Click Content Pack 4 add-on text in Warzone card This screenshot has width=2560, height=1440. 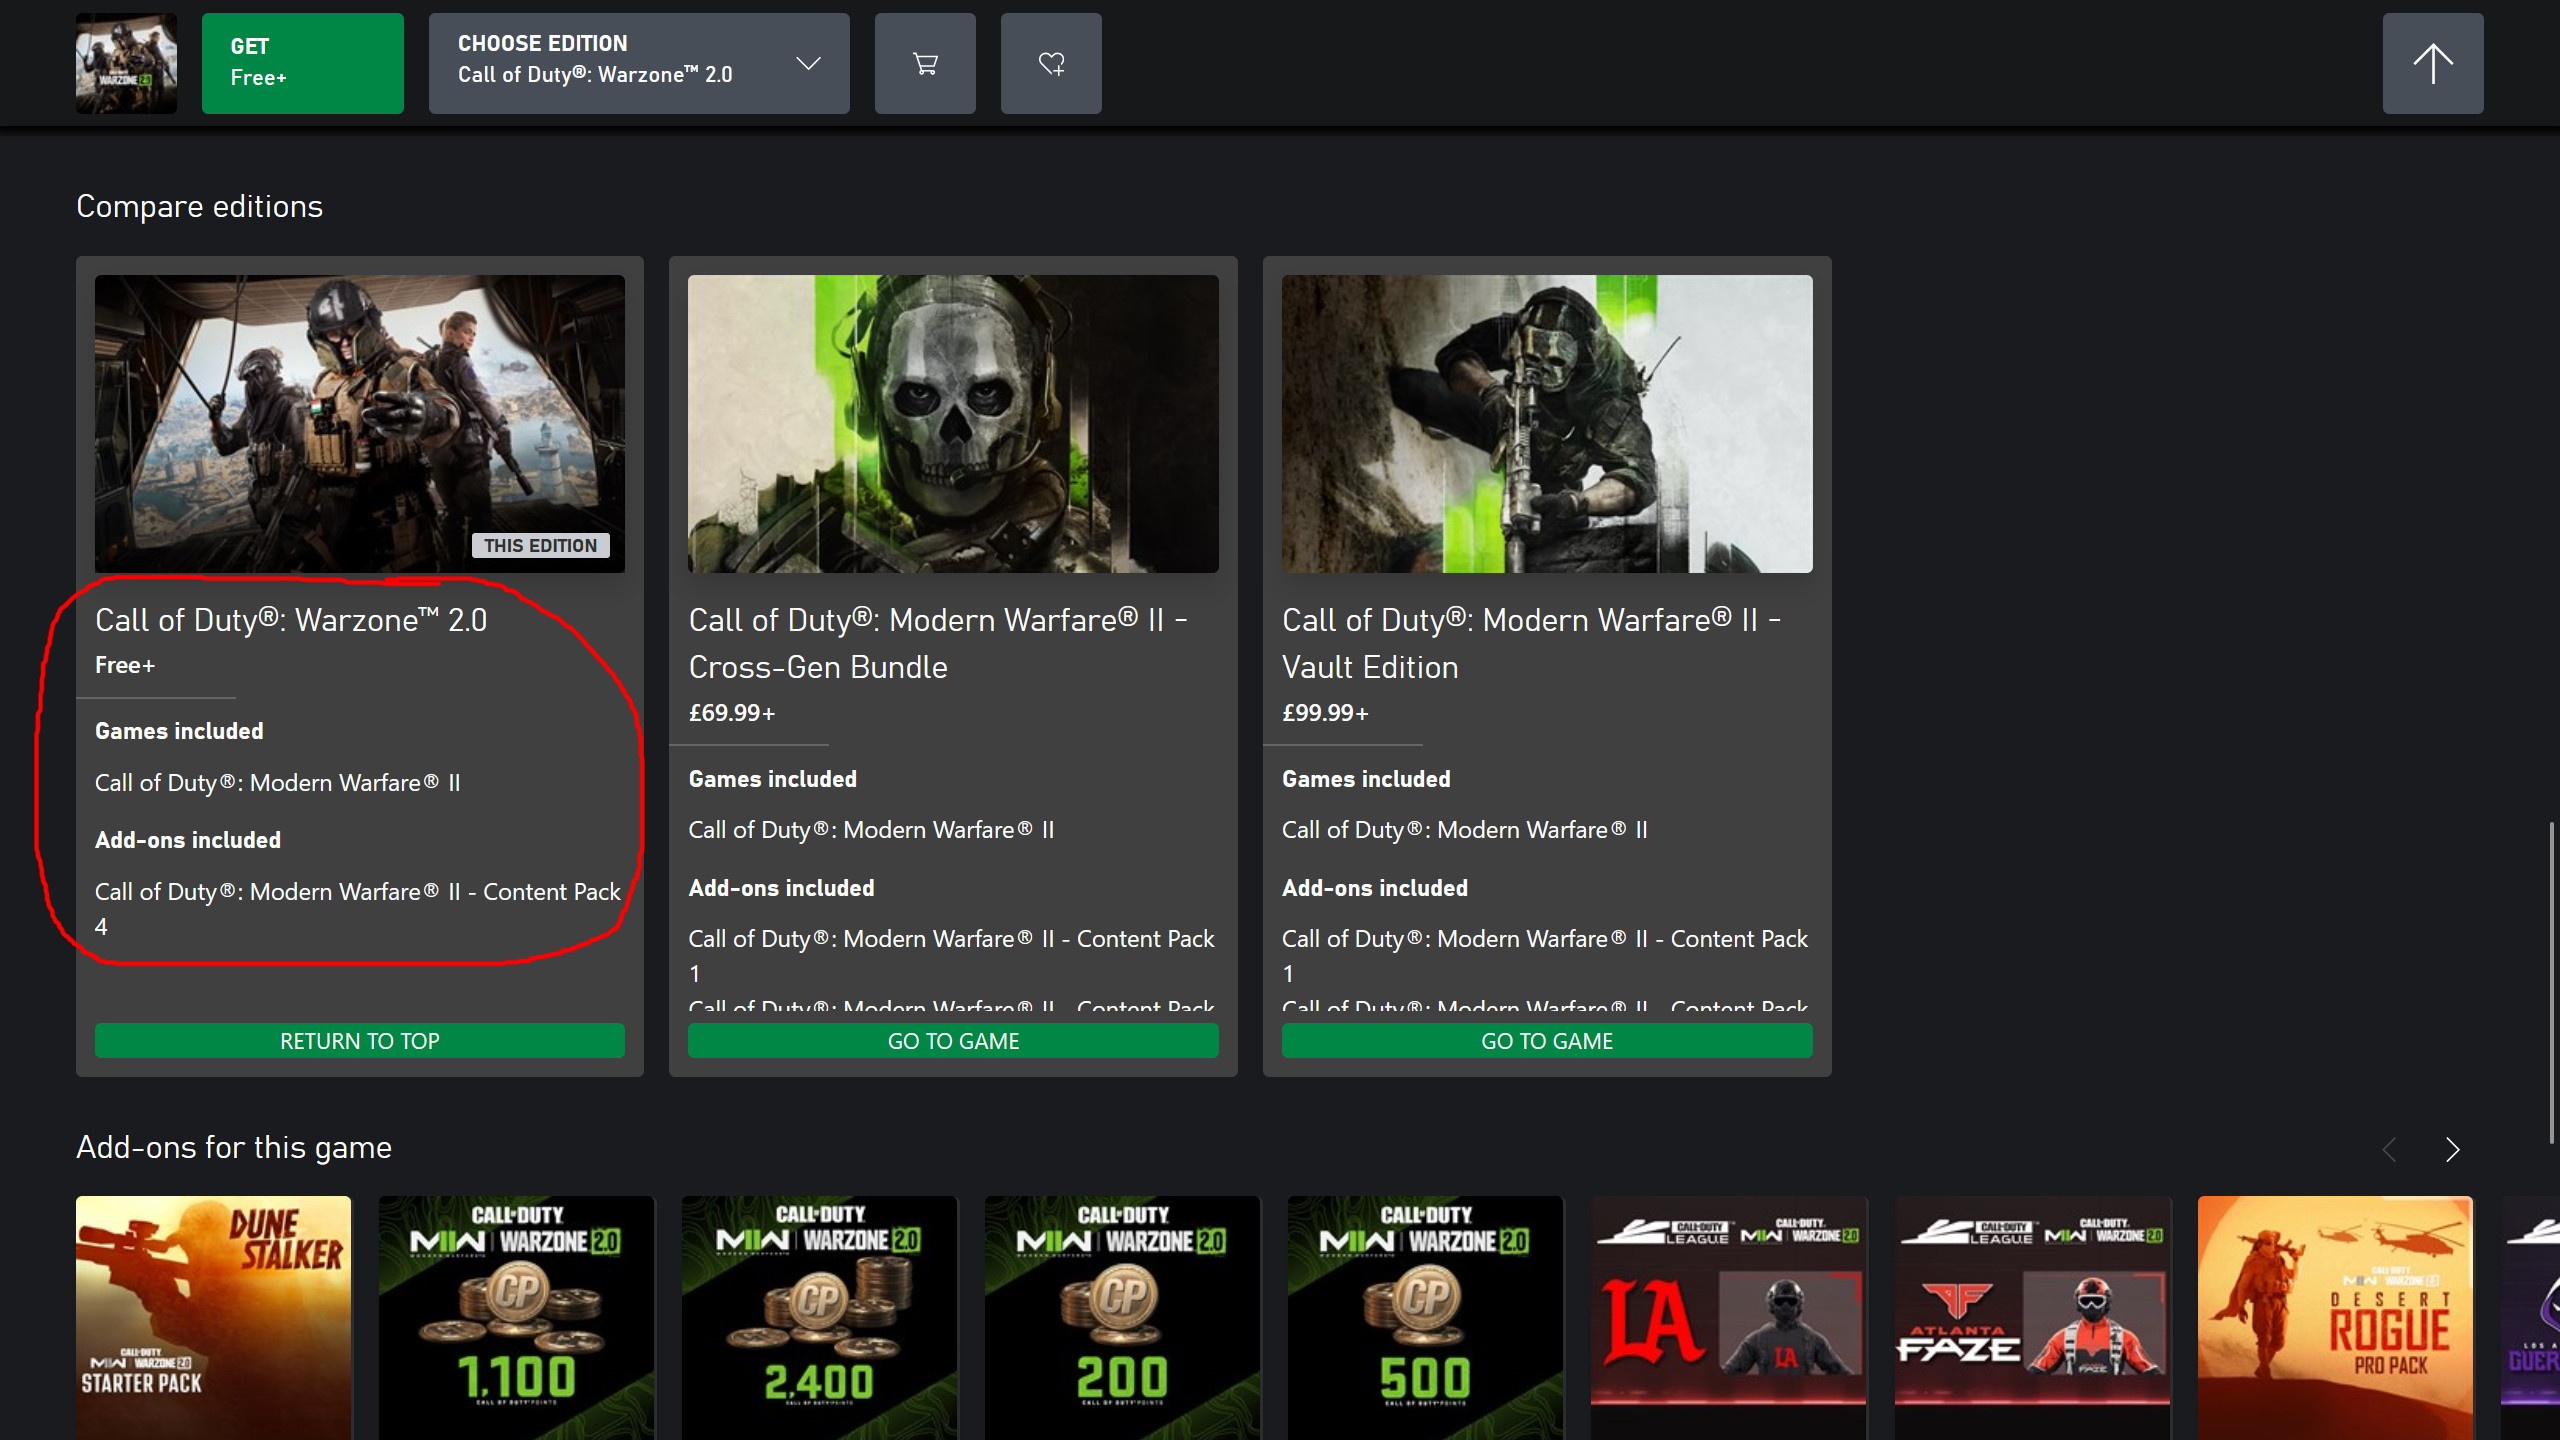358,909
